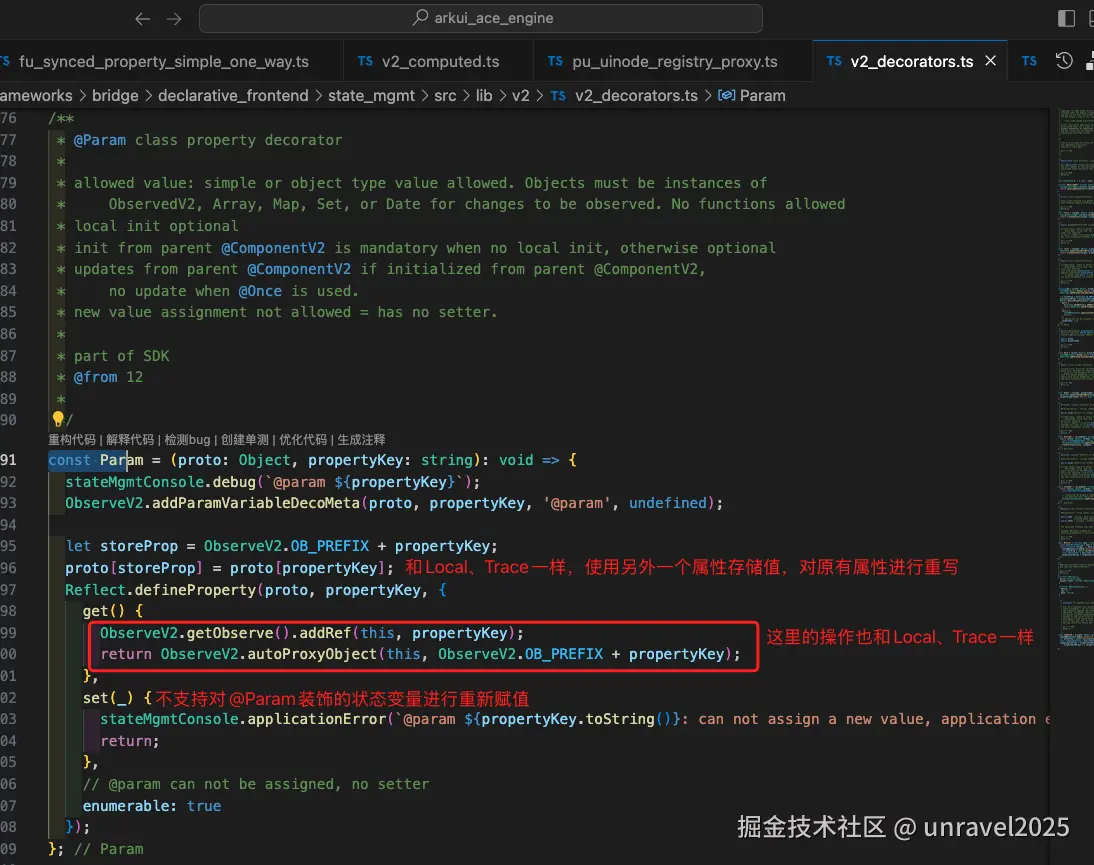Image resolution: width=1094 pixels, height=865 pixels.
Task: Click 'getObserve' on line 99
Action: tap(230, 633)
